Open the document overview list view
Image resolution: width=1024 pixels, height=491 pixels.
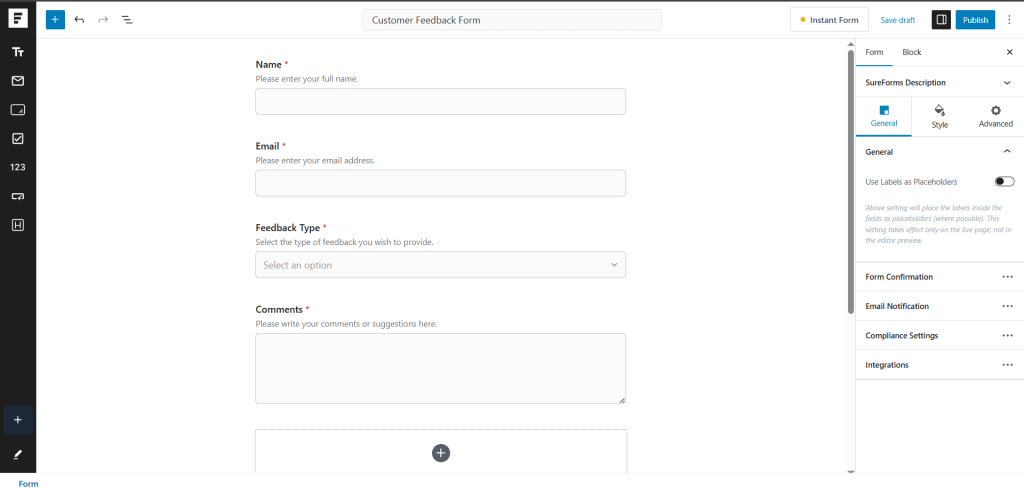pos(127,20)
